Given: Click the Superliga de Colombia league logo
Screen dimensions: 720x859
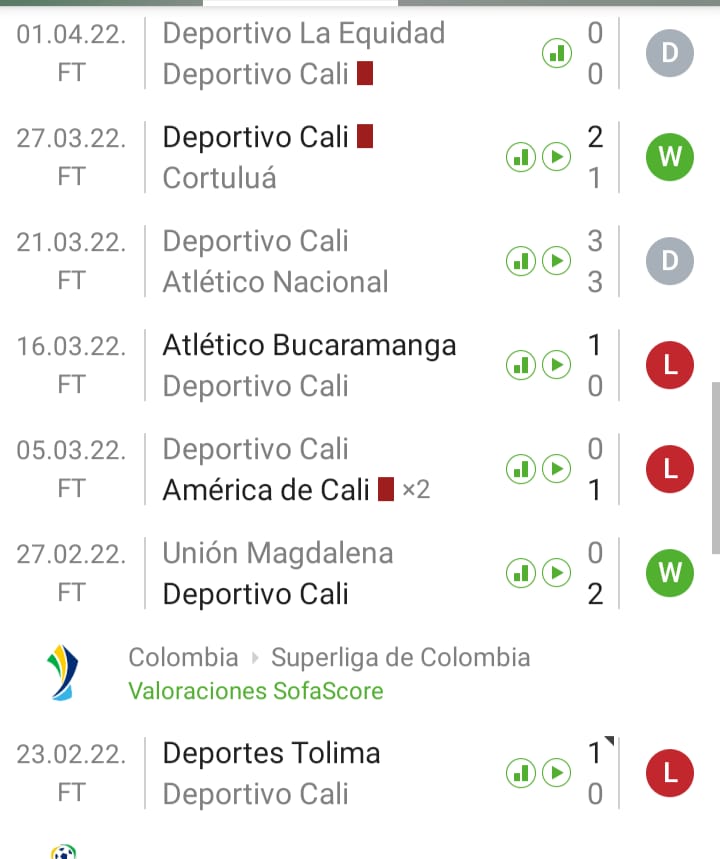Looking at the screenshot, I should pyautogui.click(x=64, y=673).
